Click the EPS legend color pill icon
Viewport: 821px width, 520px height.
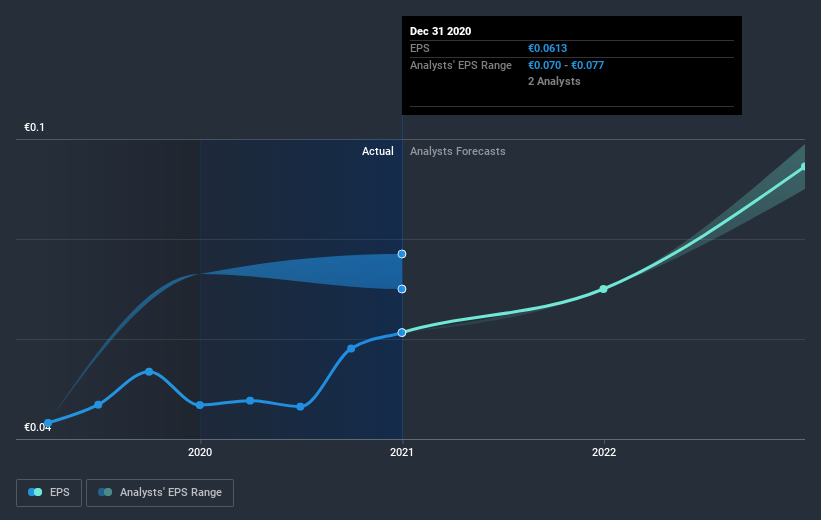(x=35, y=492)
